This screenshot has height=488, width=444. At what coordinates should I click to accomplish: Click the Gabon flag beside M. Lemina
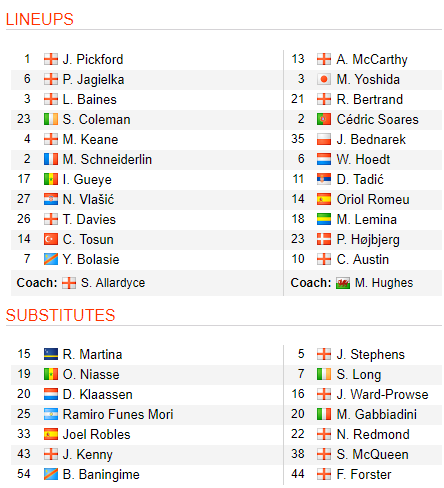coord(324,219)
